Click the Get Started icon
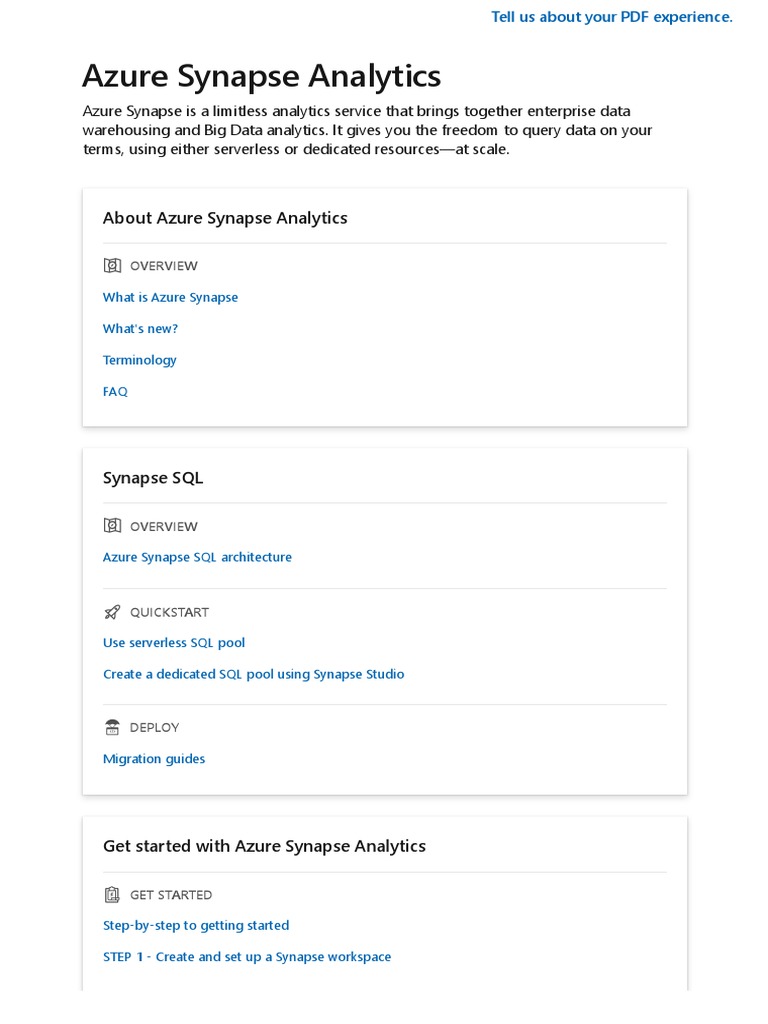Screen dimensions: 768x1024 [112, 895]
